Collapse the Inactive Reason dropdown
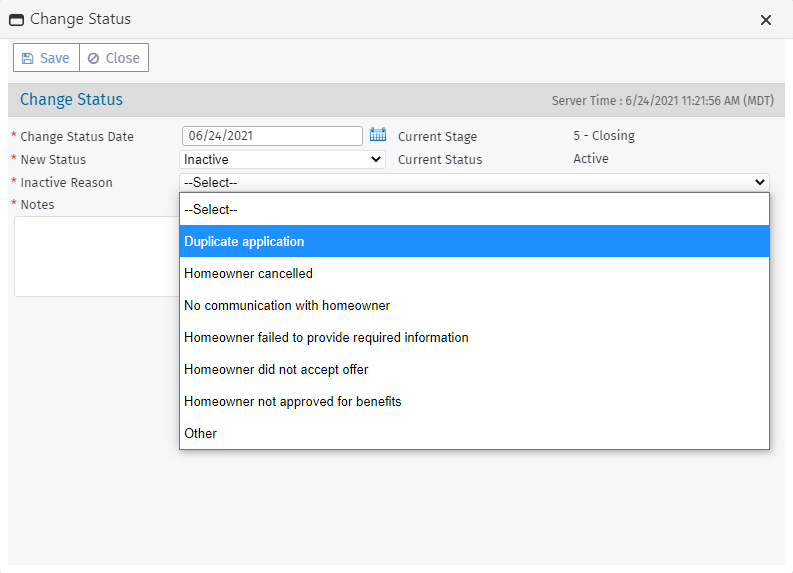 [x=474, y=182]
